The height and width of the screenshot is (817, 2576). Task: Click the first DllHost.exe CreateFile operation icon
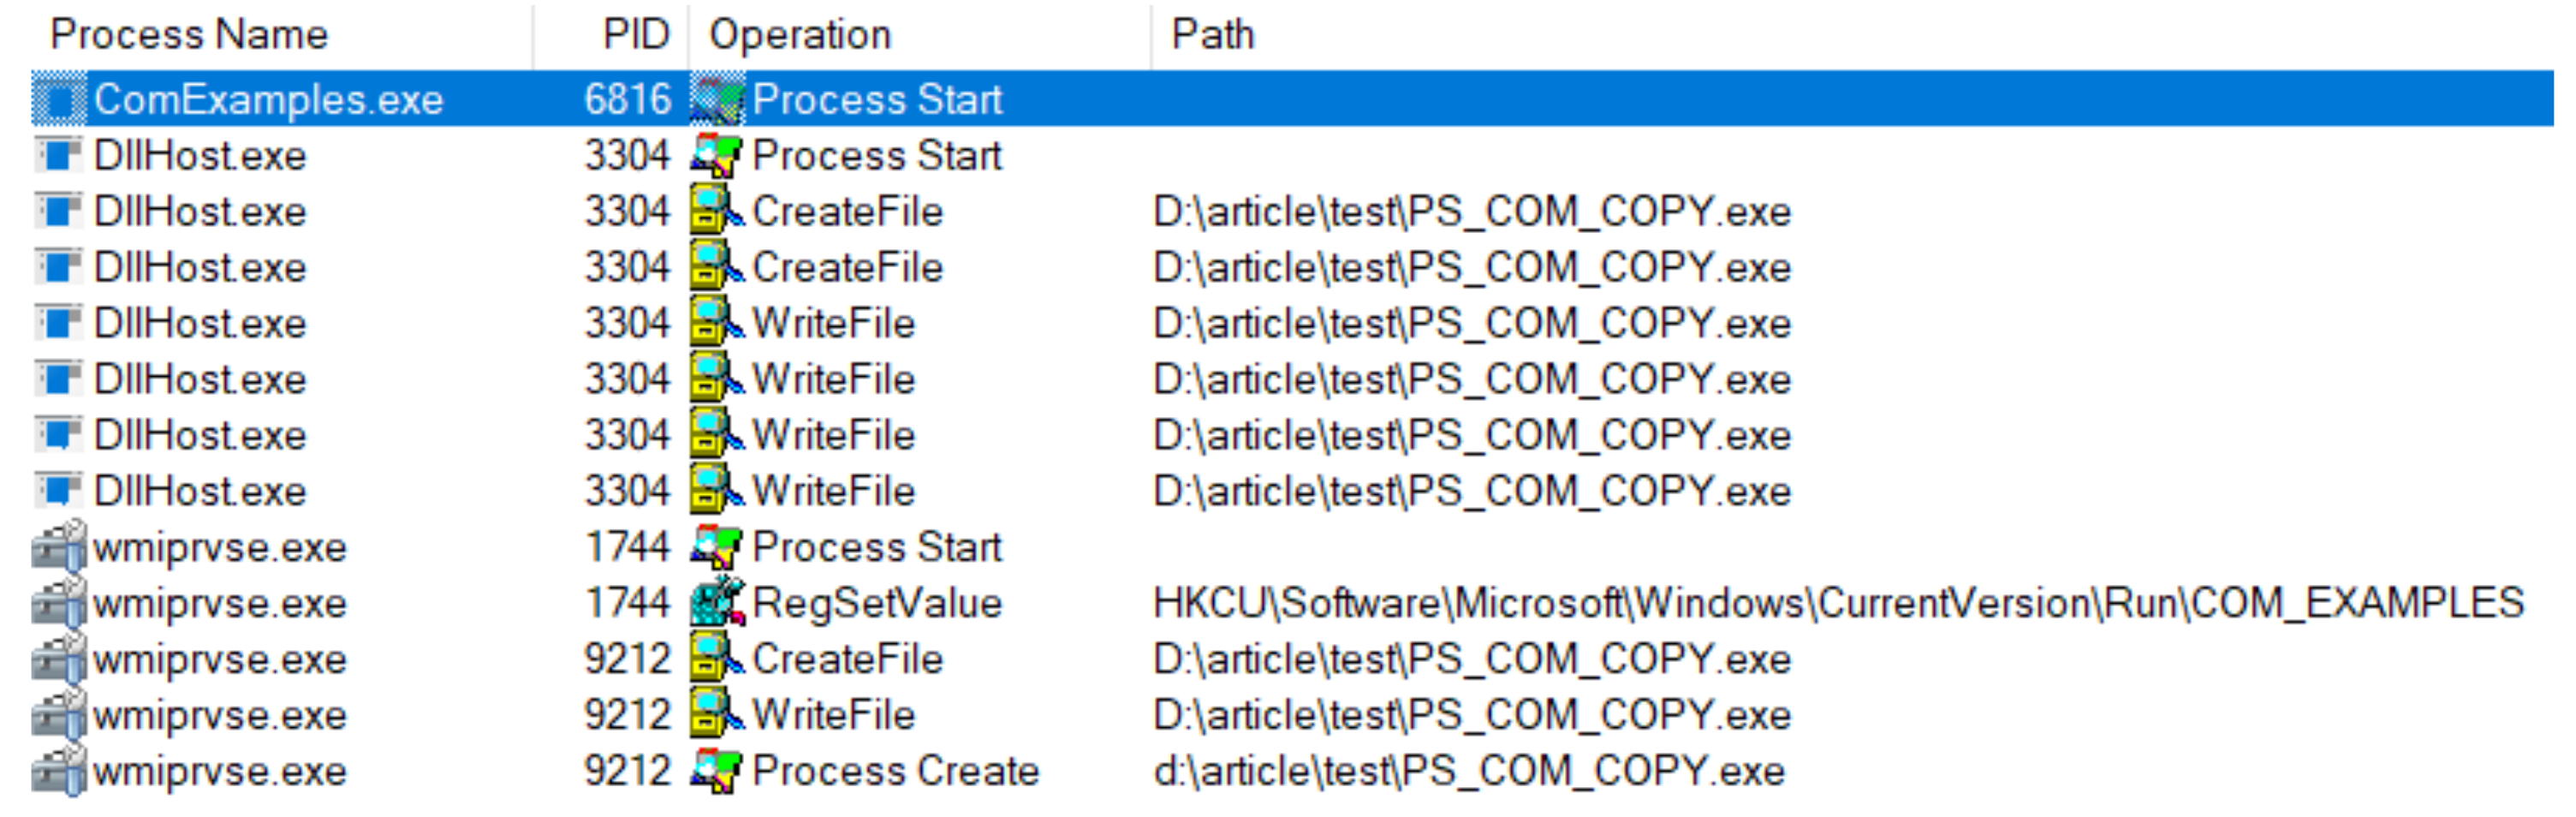point(717,211)
